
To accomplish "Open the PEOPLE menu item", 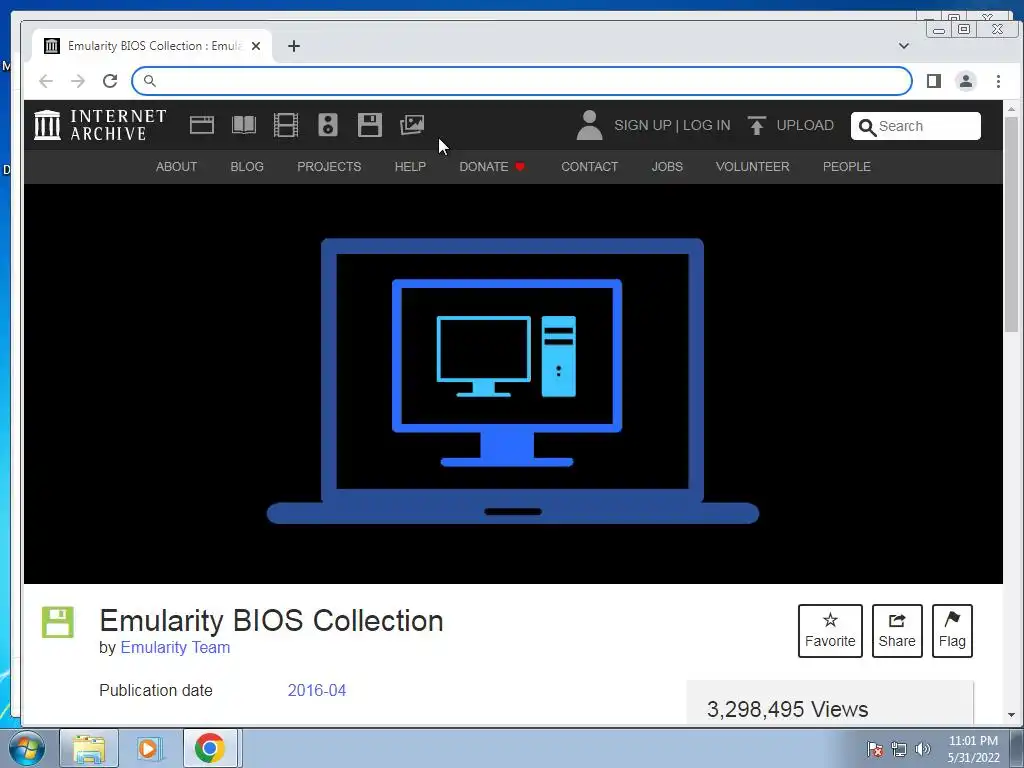I will [846, 167].
